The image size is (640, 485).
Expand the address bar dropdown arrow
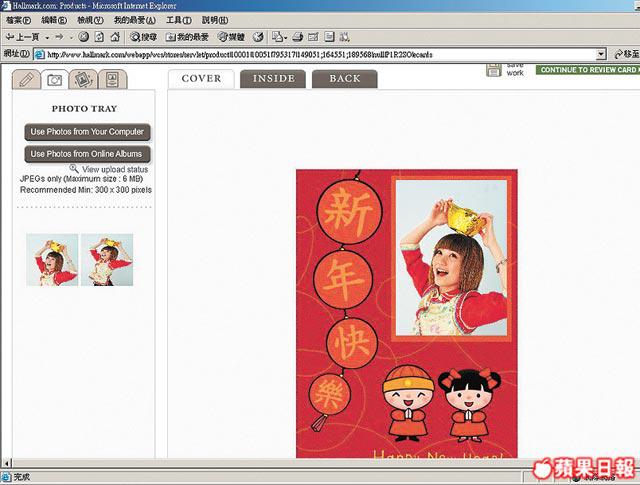[601, 54]
